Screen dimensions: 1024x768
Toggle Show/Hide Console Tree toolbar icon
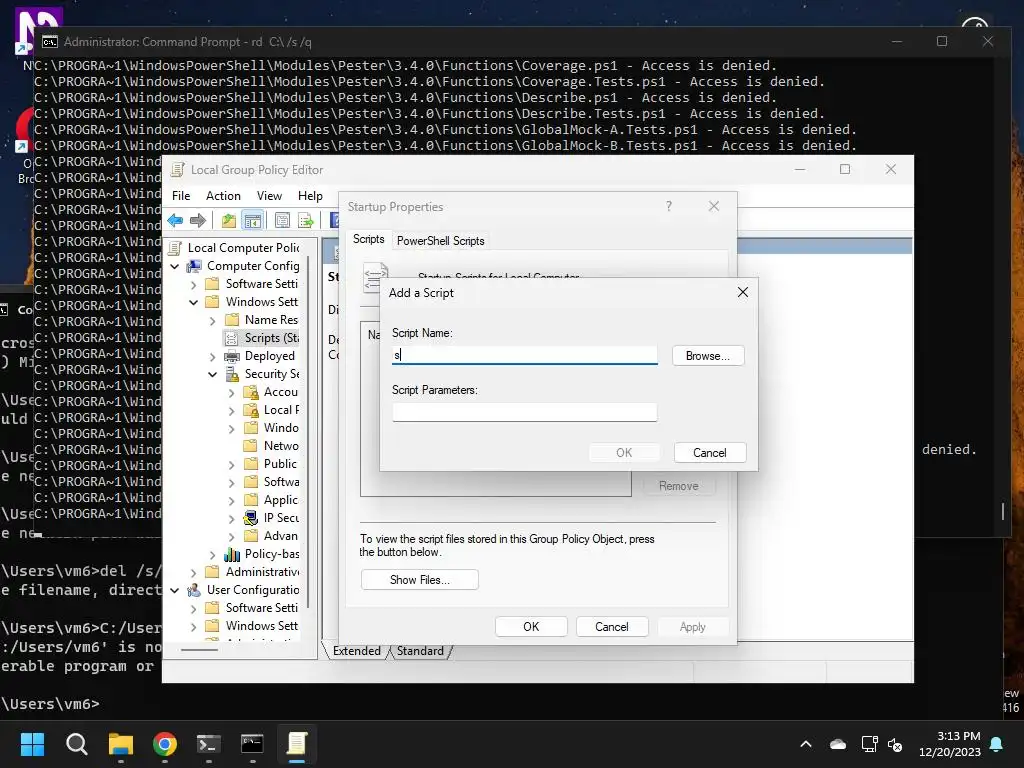tap(253, 221)
